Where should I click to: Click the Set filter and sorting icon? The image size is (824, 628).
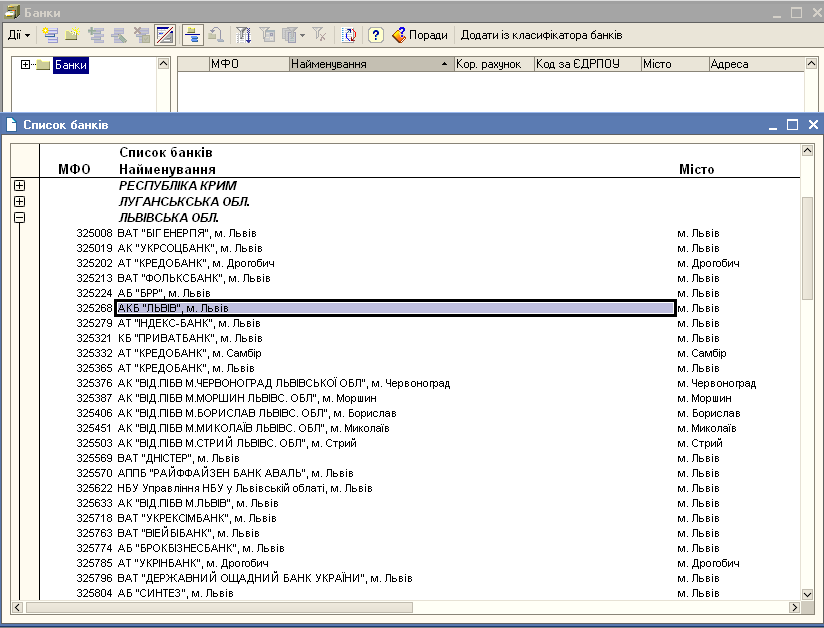tap(243, 35)
